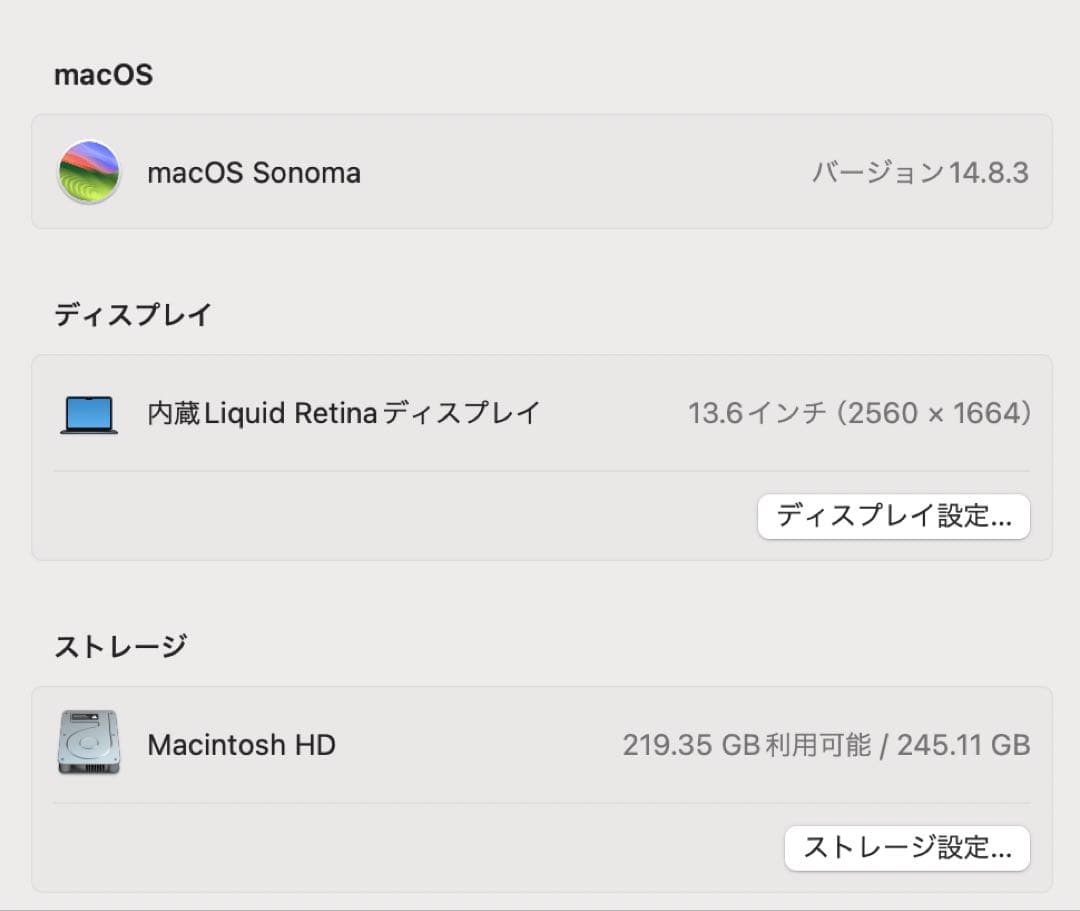Click the バージョン 14.8.3 version text

click(920, 172)
